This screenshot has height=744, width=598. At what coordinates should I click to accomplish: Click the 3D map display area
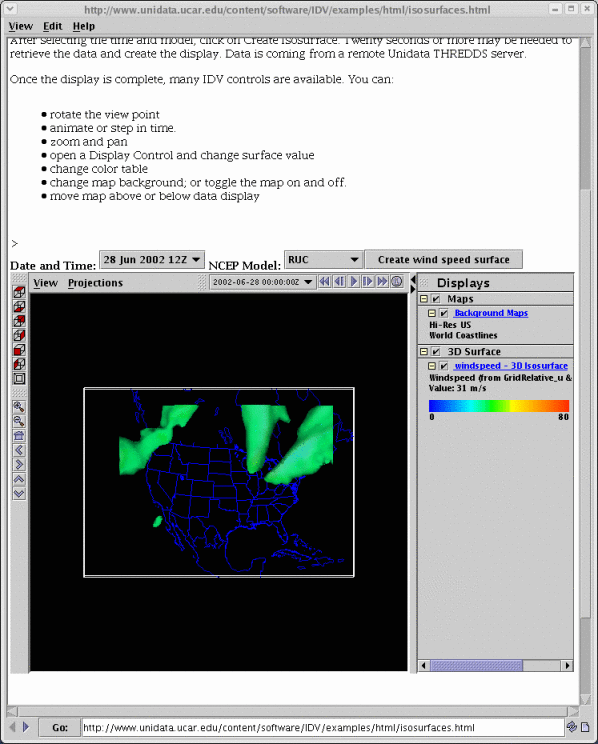(219, 482)
